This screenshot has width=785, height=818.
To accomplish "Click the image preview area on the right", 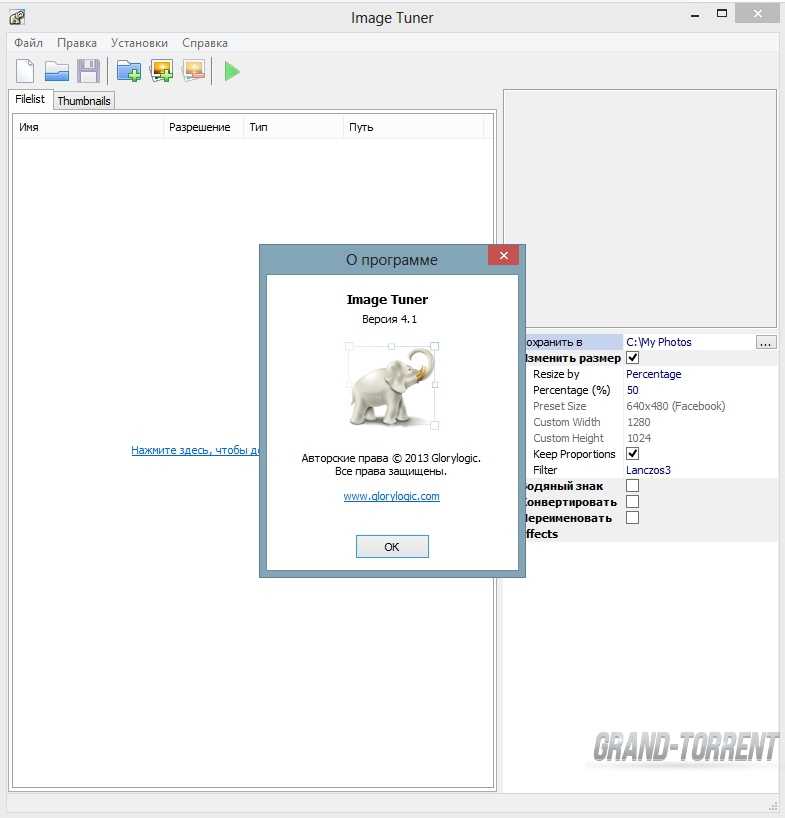I will click(640, 209).
